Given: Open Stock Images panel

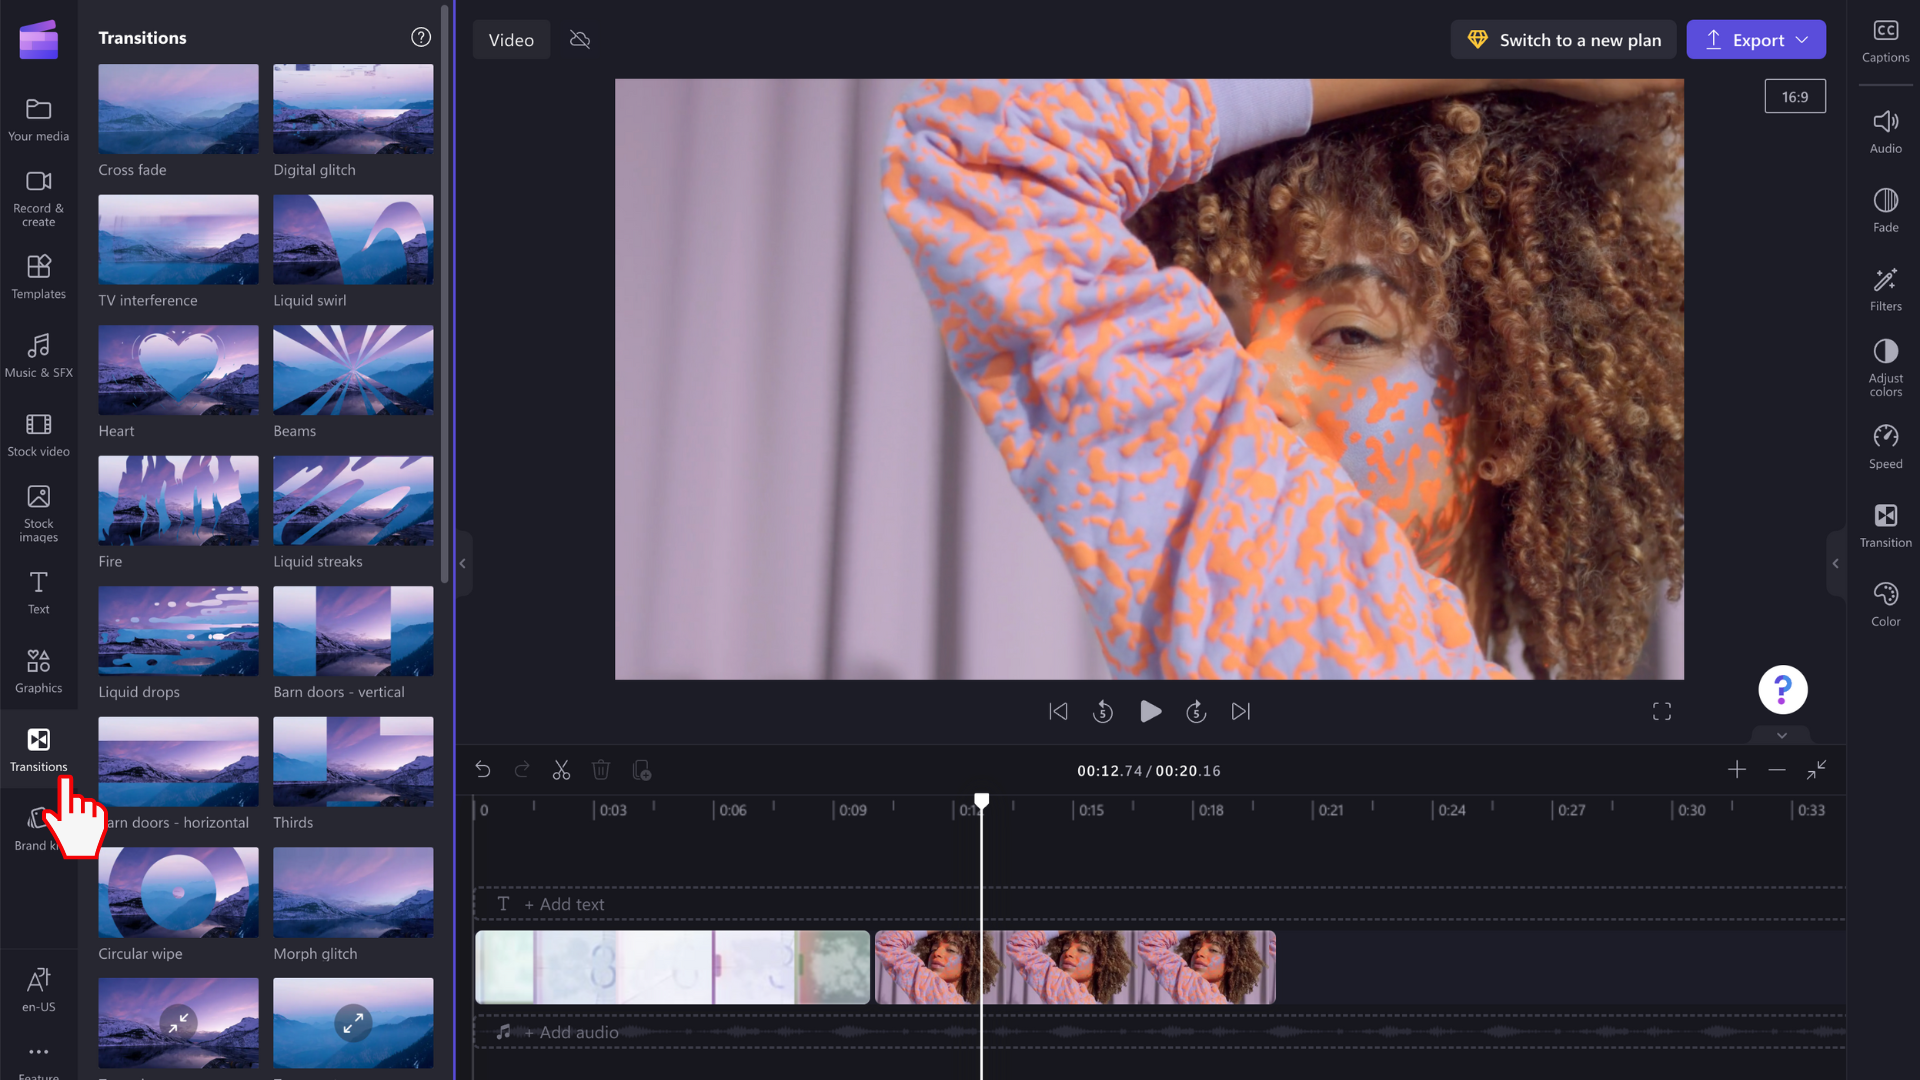Looking at the screenshot, I should (38, 514).
